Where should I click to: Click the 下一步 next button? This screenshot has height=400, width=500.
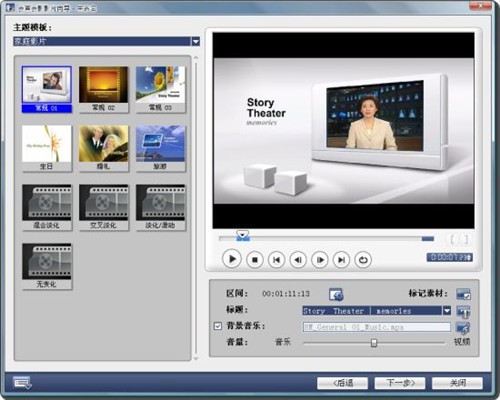400,383
